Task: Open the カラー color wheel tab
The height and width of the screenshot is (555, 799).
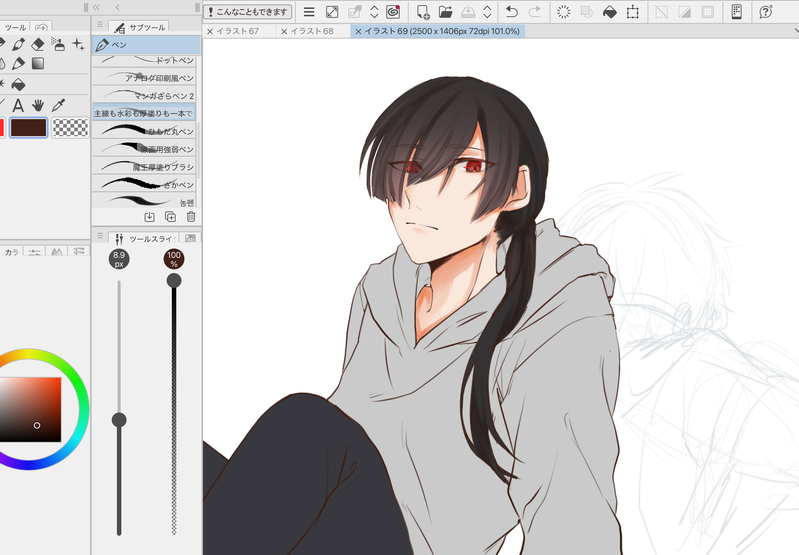Action: (x=11, y=252)
